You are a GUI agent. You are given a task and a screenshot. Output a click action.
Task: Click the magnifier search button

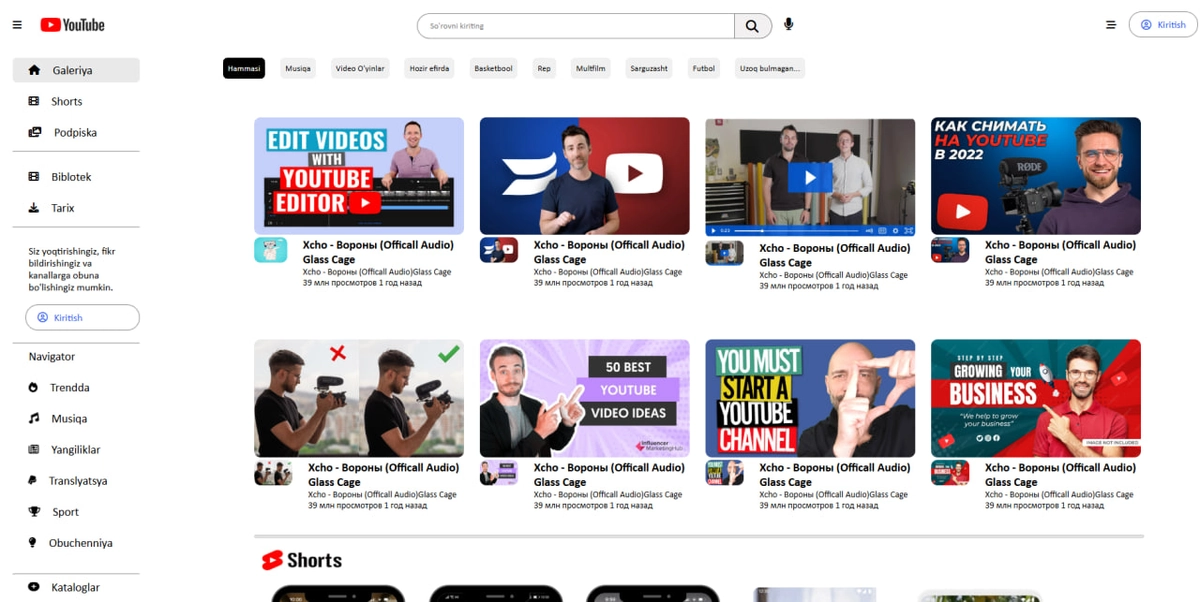[752, 25]
